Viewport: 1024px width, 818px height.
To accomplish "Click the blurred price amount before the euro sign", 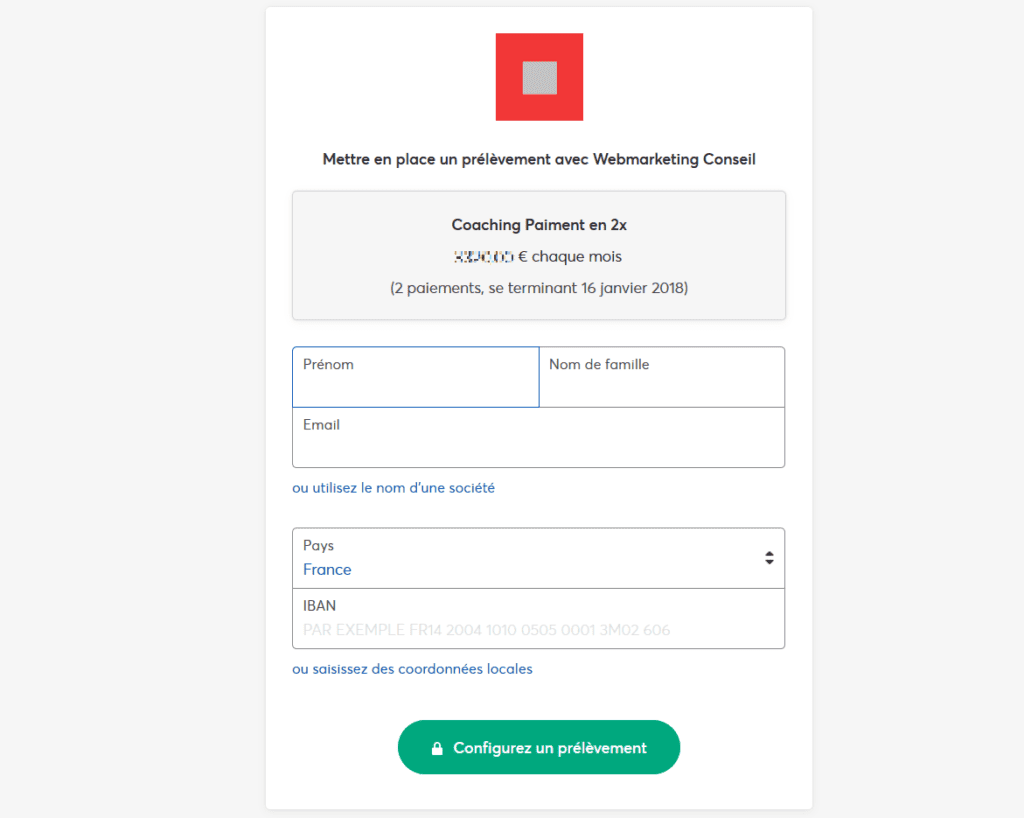I will [x=483, y=257].
